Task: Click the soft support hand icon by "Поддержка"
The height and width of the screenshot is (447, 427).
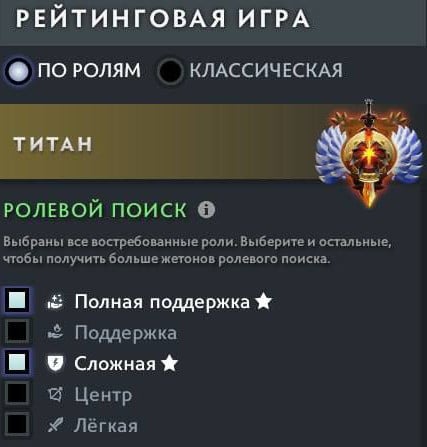Action: tap(55, 332)
